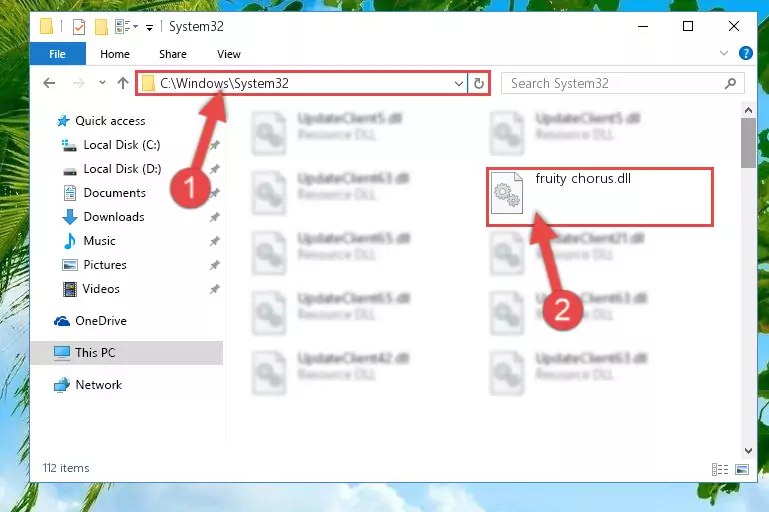Screen dimensions: 769x512
Task: Expand the address bar history dropdown
Action: pyautogui.click(x=459, y=83)
